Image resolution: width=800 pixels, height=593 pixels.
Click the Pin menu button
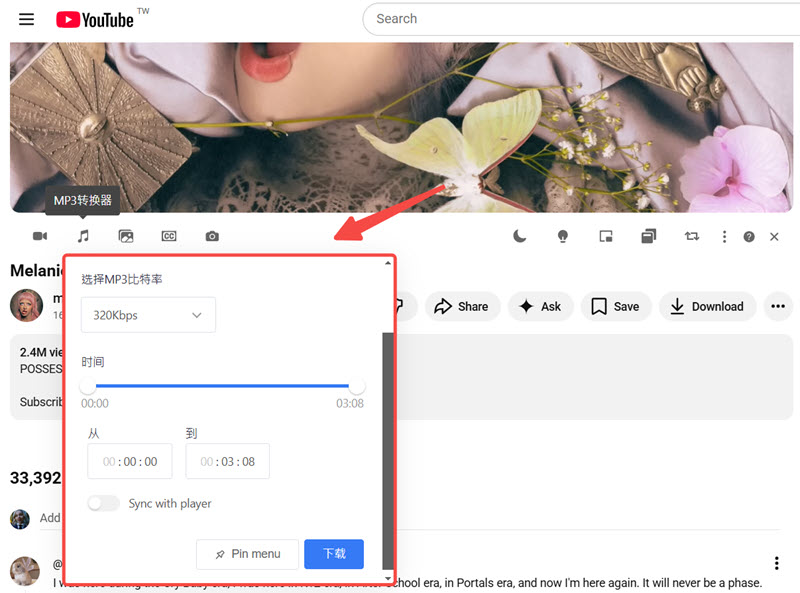247,554
